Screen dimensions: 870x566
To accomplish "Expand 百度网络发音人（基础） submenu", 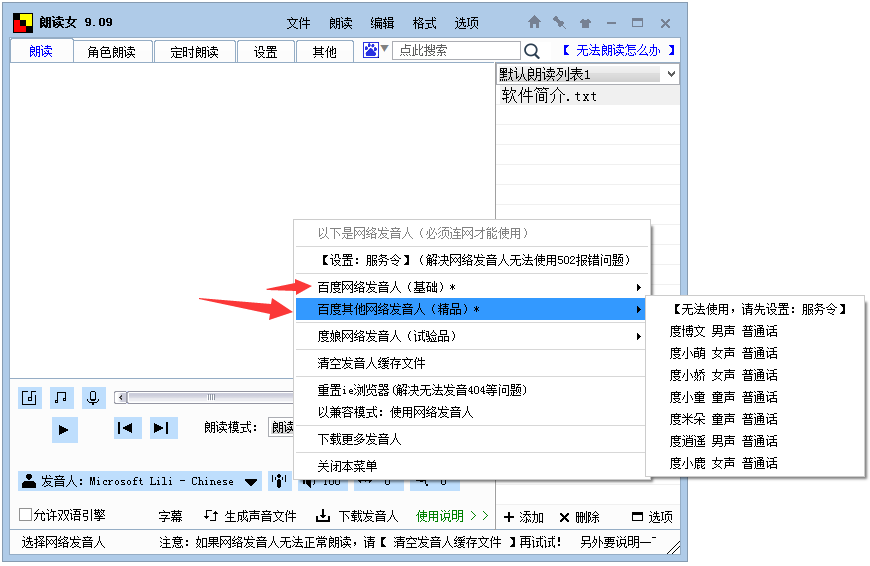I will (469, 287).
